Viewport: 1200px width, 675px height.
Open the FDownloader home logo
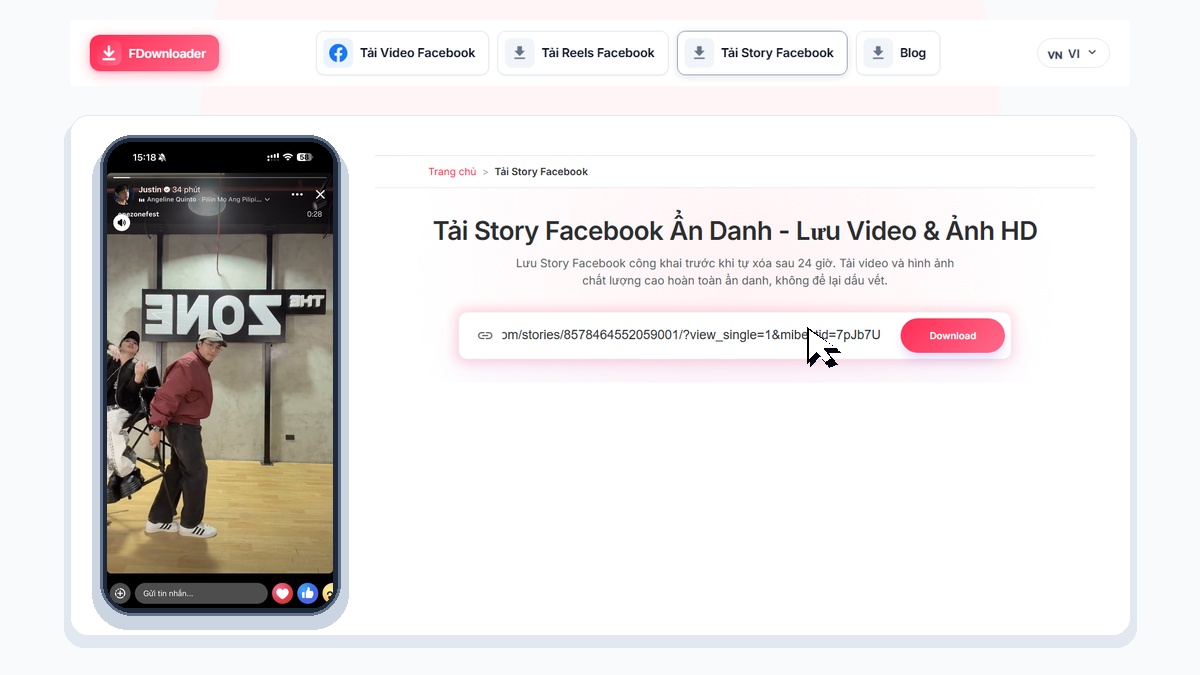pyautogui.click(x=154, y=53)
